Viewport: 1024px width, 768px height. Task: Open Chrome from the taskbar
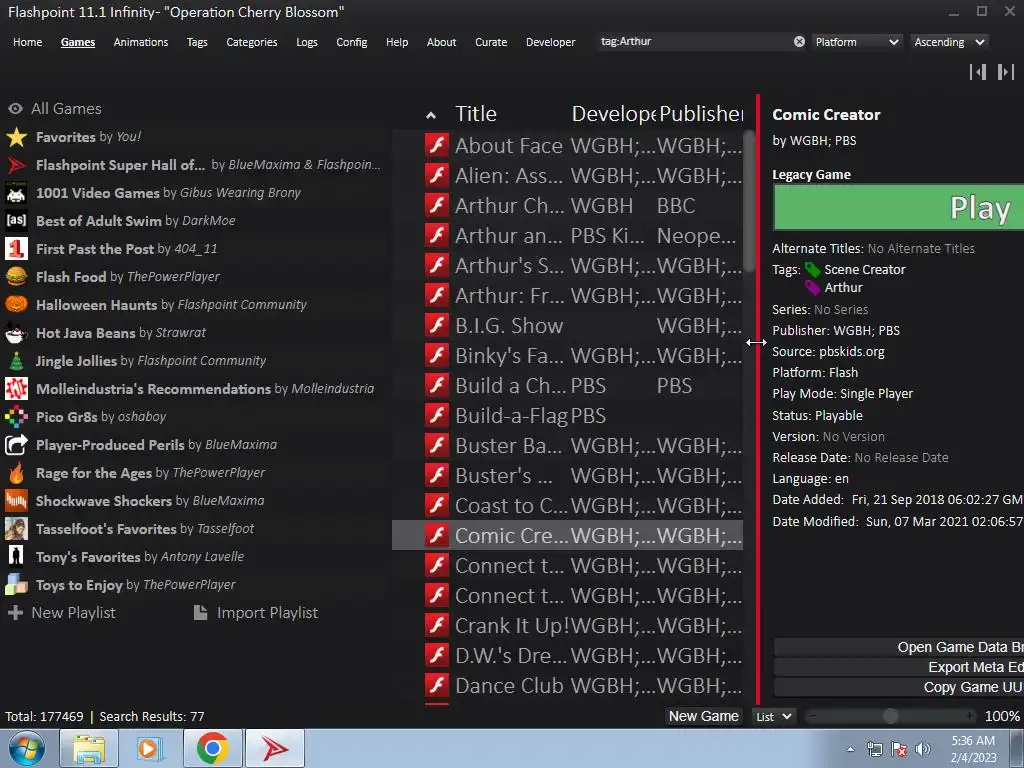(213, 749)
